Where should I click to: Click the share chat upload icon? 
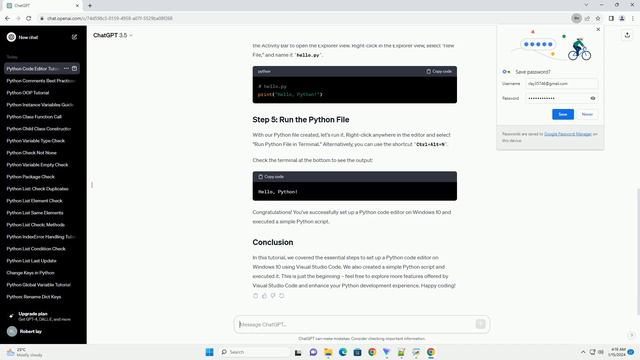pos(627,36)
